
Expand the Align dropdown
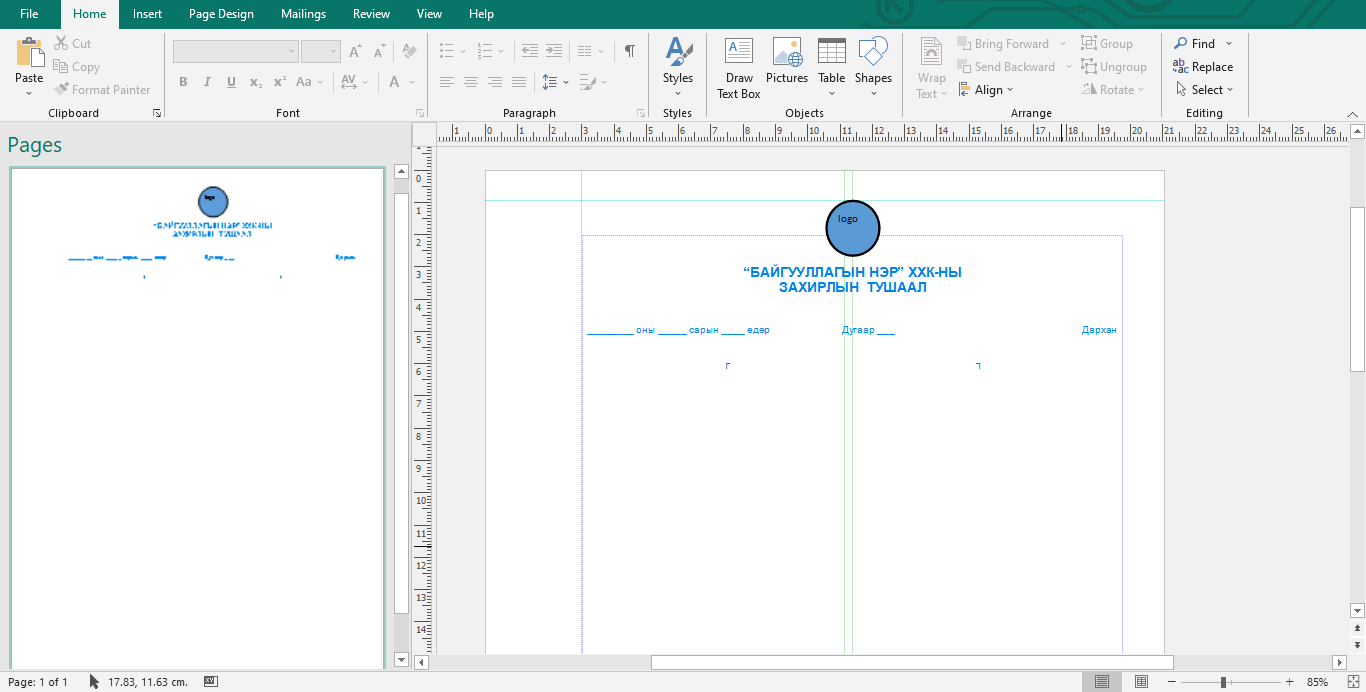click(987, 90)
